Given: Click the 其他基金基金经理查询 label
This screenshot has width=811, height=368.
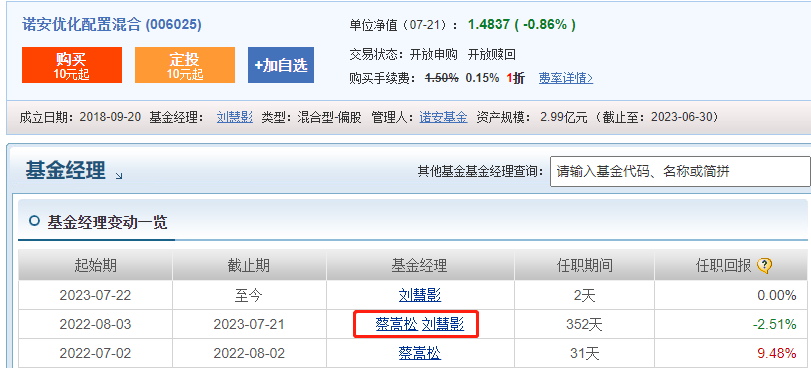Looking at the screenshot, I should pyautogui.click(x=480, y=171).
